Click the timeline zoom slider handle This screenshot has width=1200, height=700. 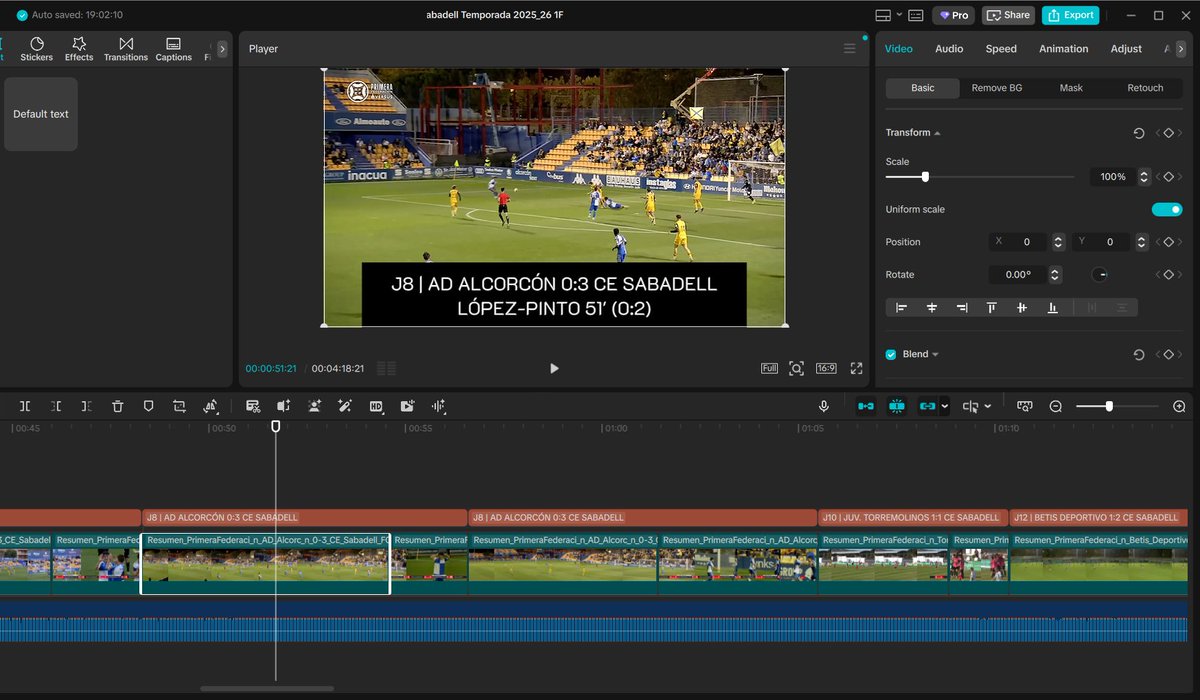point(1109,406)
